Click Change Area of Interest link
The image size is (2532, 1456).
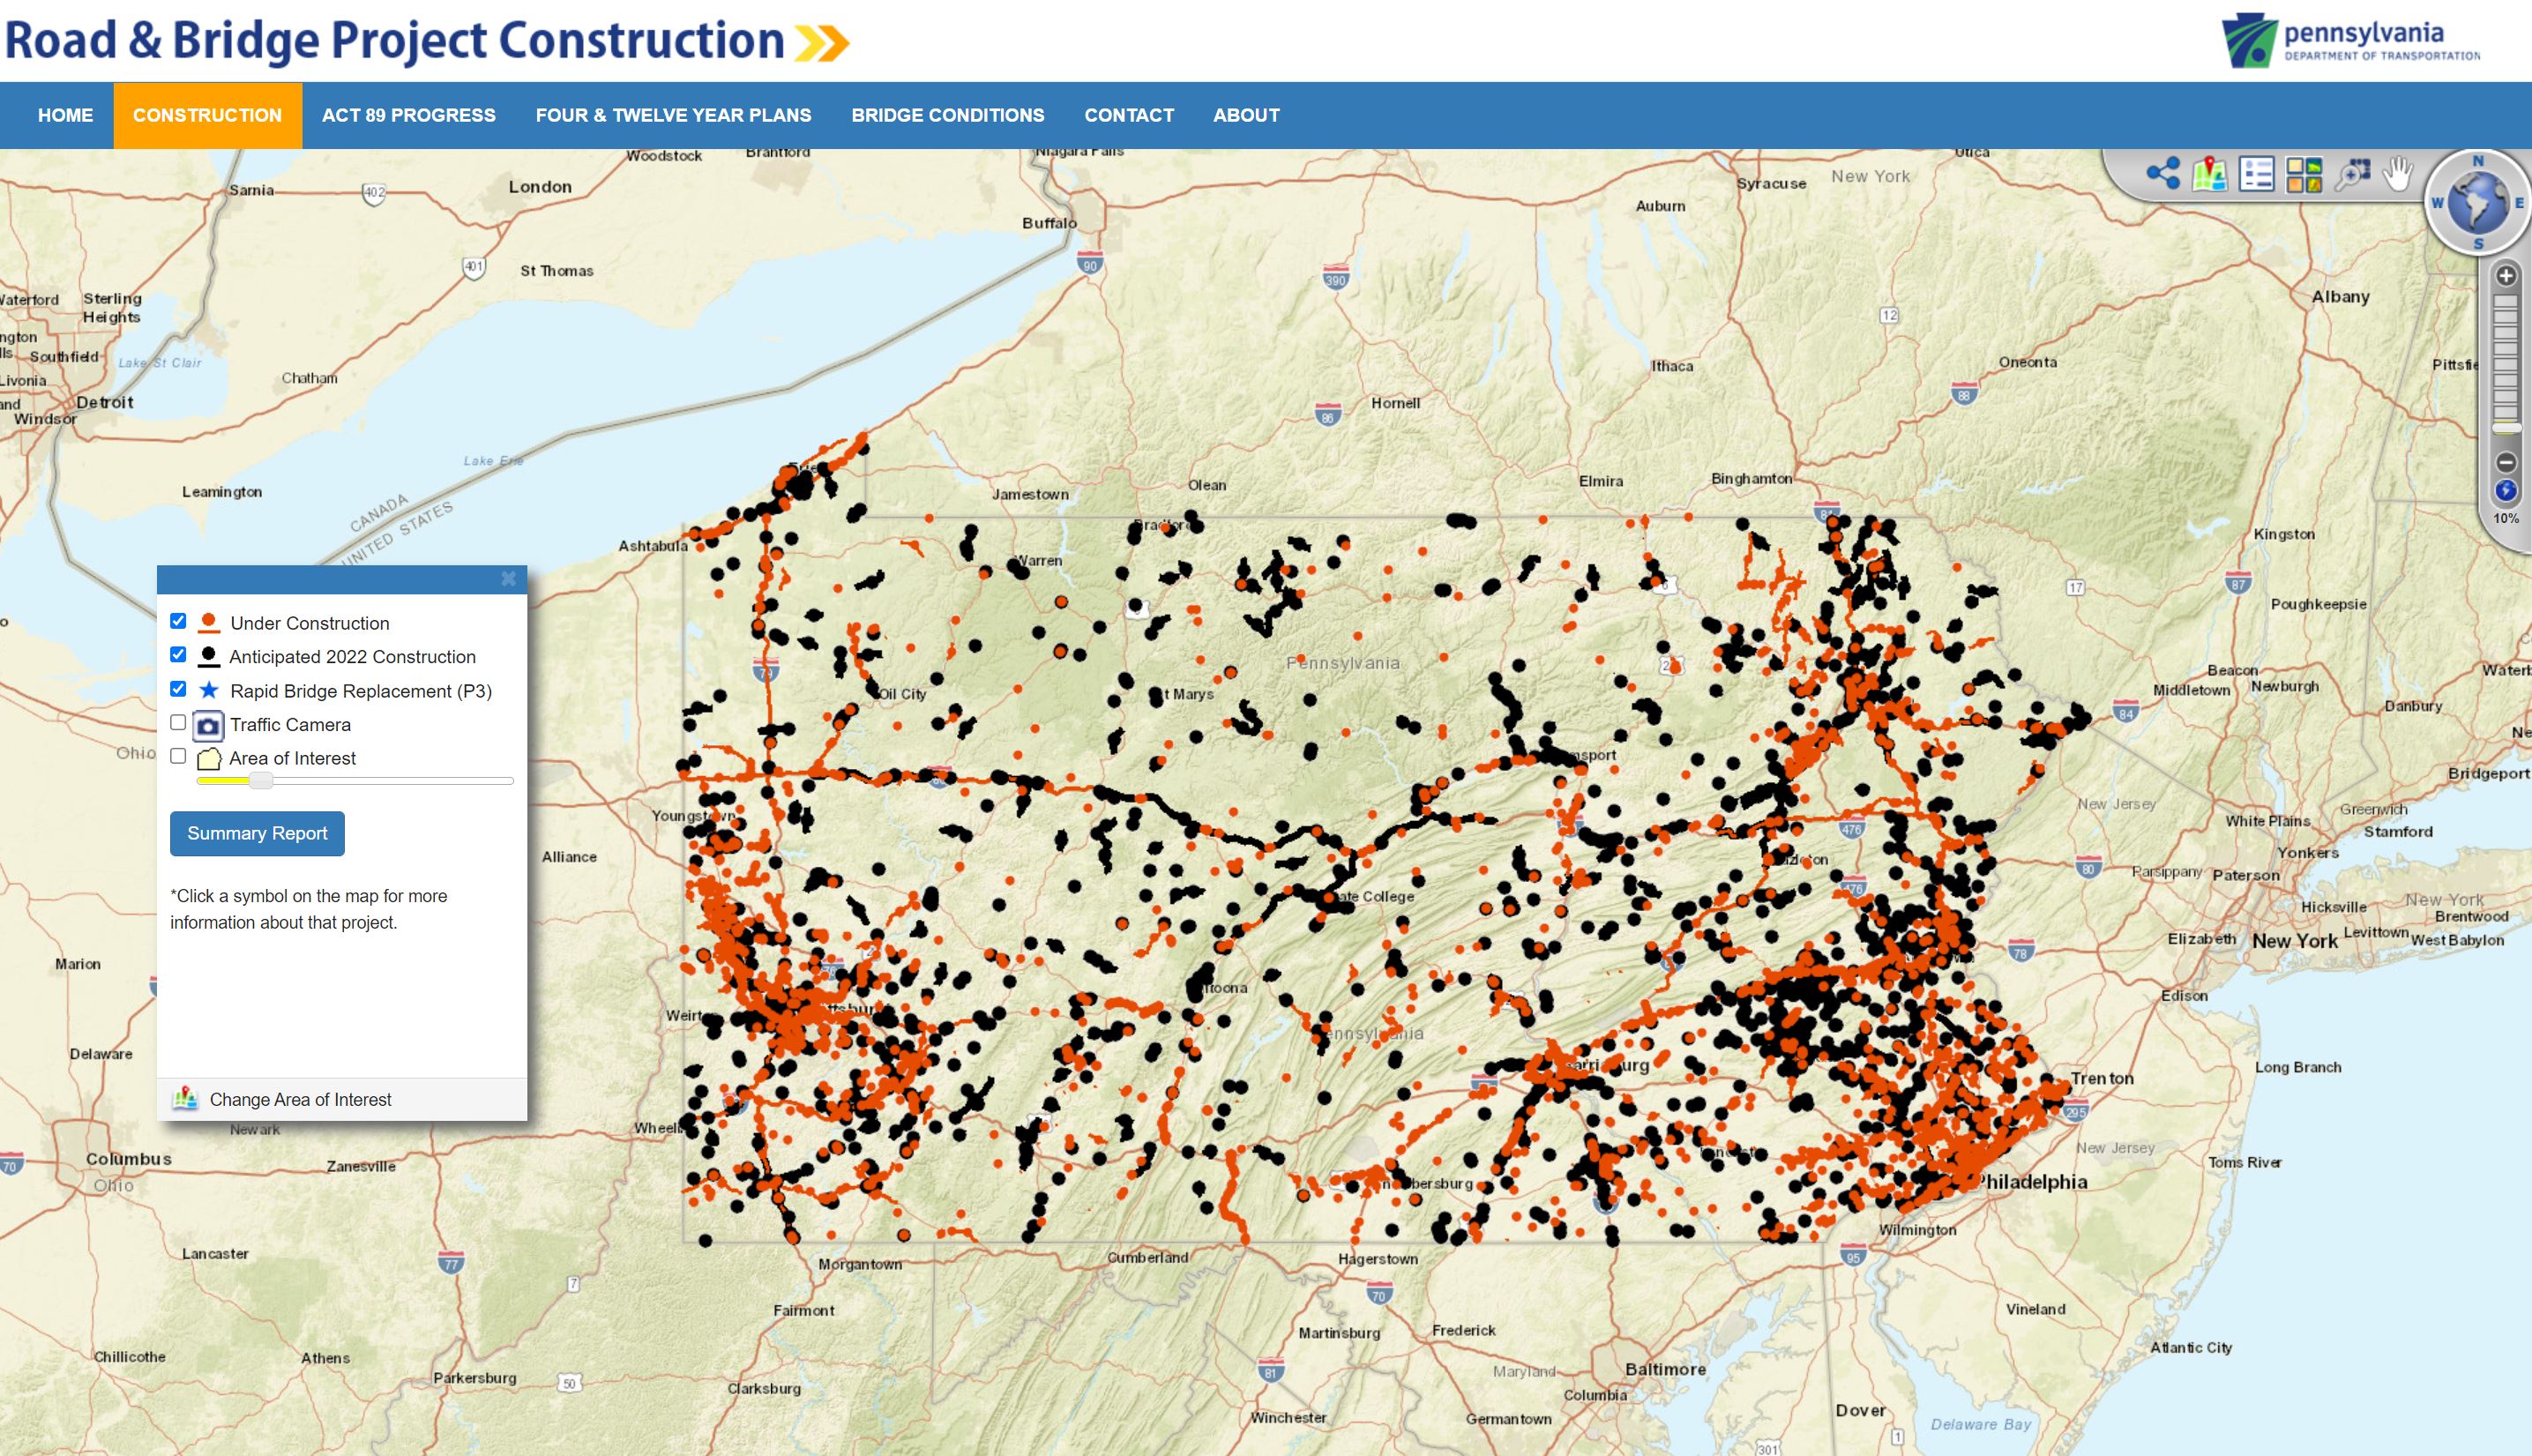click(300, 1099)
